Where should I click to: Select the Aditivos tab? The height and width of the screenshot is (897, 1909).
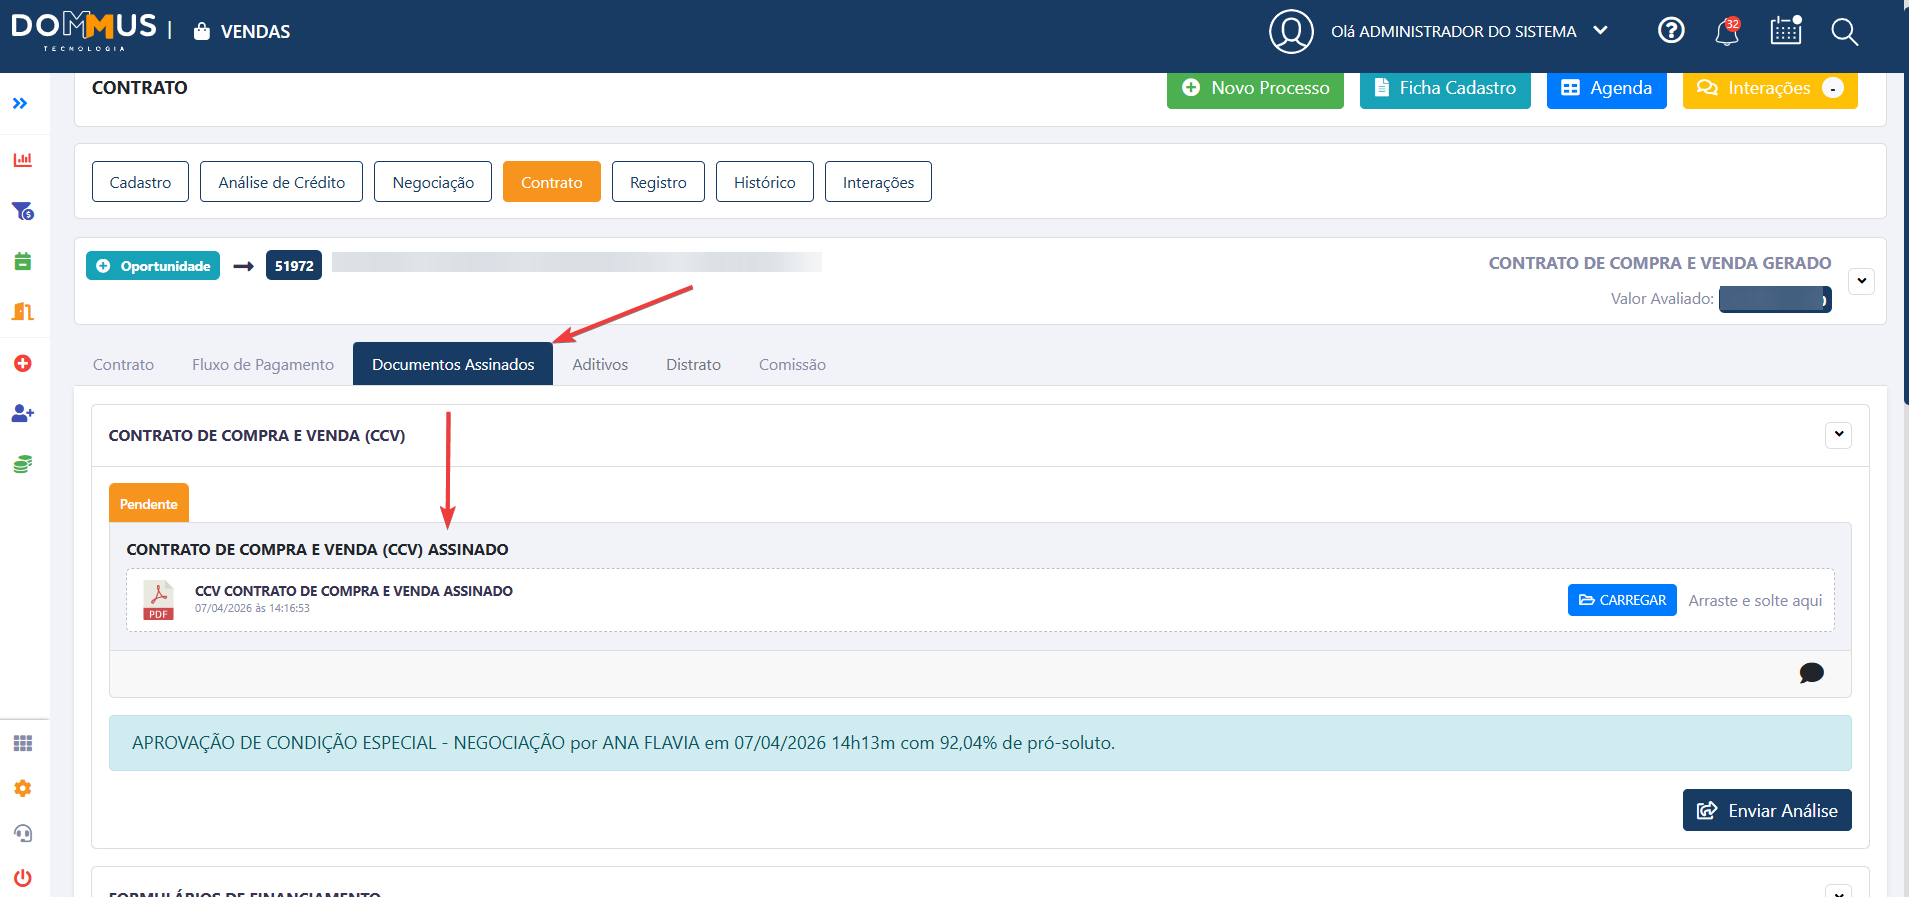tap(600, 365)
